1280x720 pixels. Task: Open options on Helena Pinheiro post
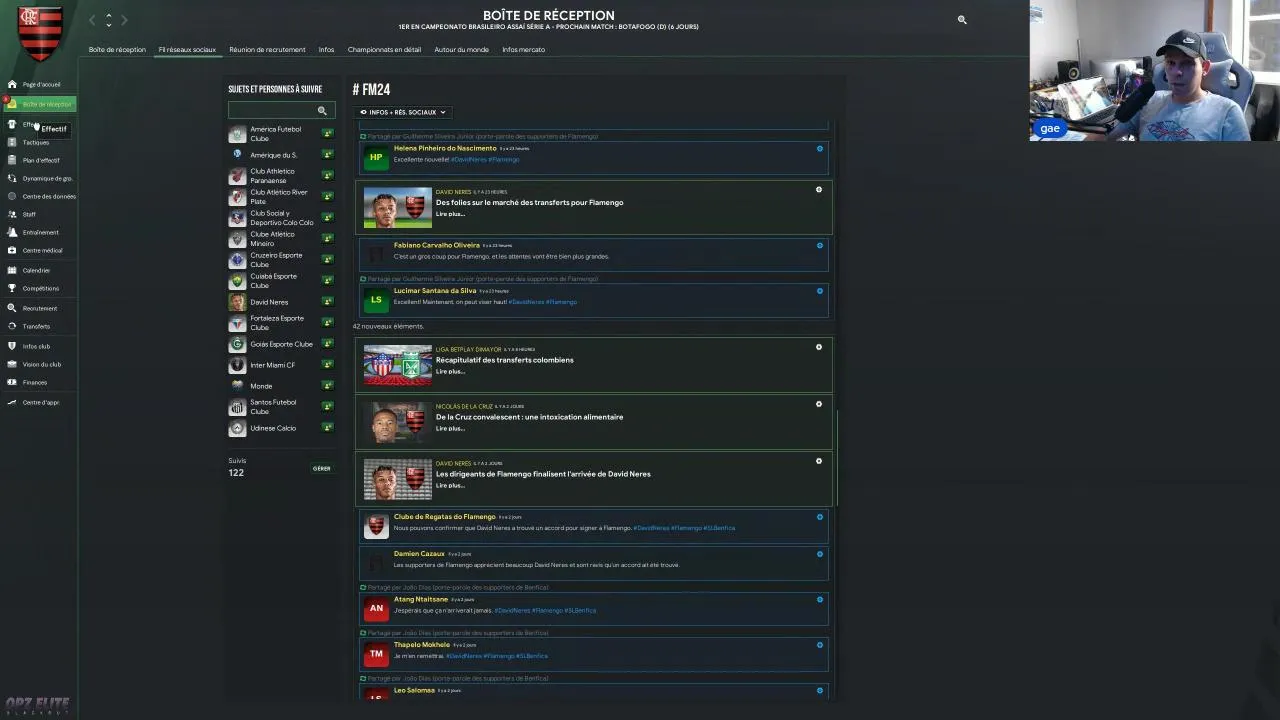[x=820, y=149]
